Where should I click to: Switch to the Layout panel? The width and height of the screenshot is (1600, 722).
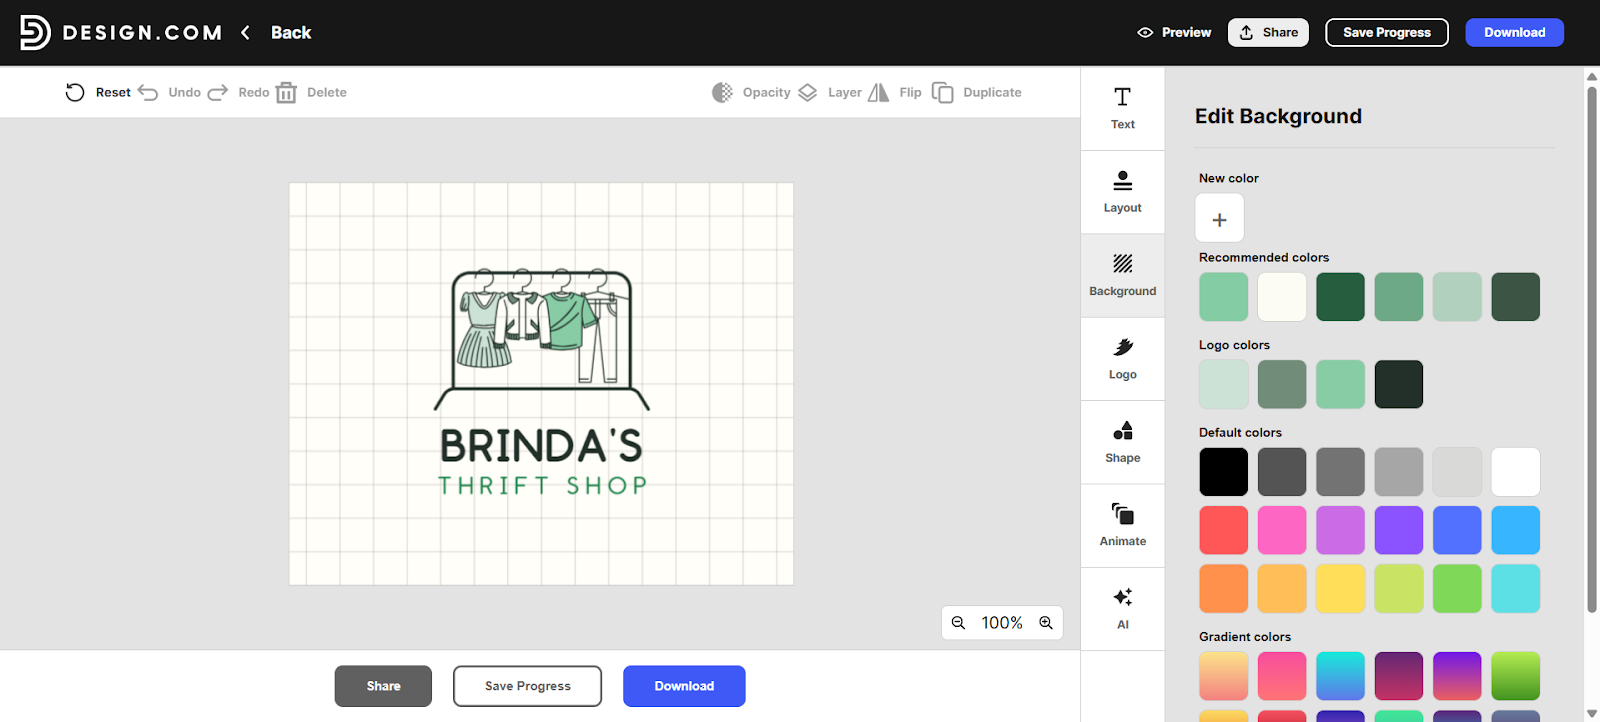click(1122, 192)
